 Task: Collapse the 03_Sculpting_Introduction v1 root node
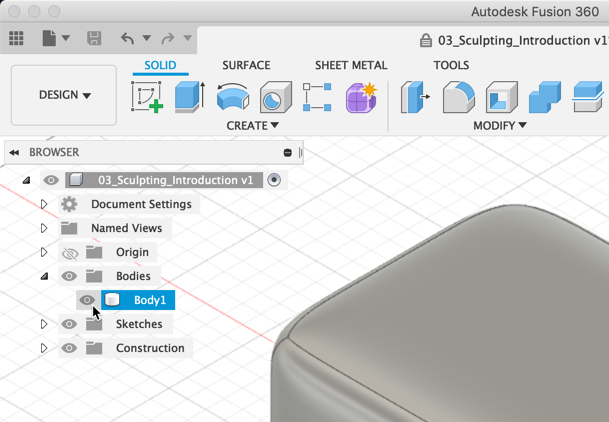click(26, 180)
